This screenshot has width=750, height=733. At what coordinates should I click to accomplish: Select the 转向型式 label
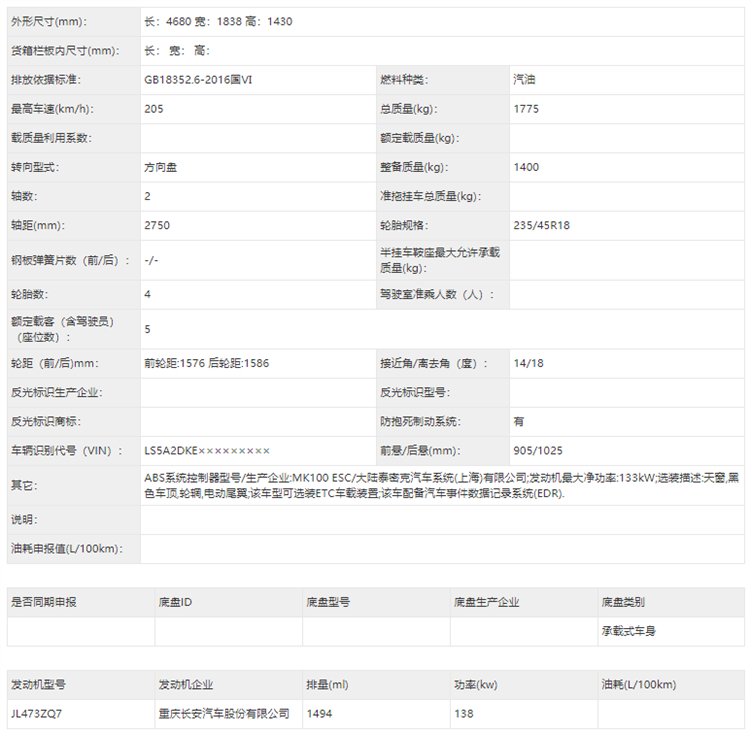click(35, 167)
